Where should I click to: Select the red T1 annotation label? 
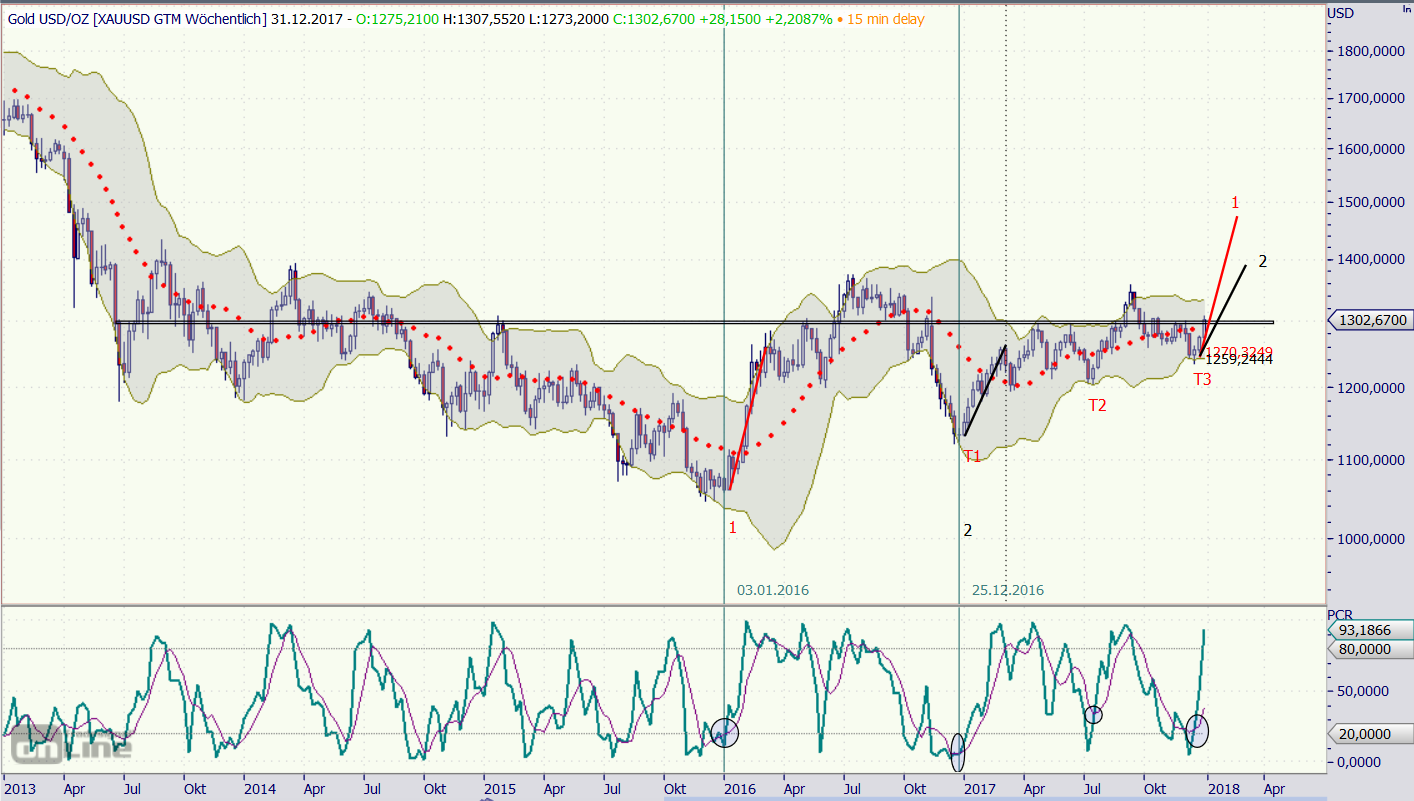click(x=972, y=456)
